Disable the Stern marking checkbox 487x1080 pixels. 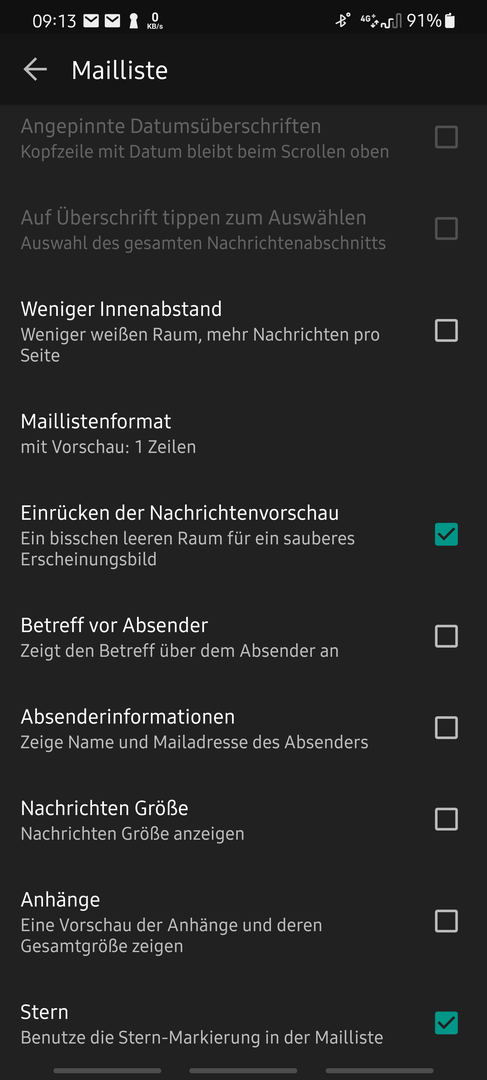pyautogui.click(x=446, y=1023)
